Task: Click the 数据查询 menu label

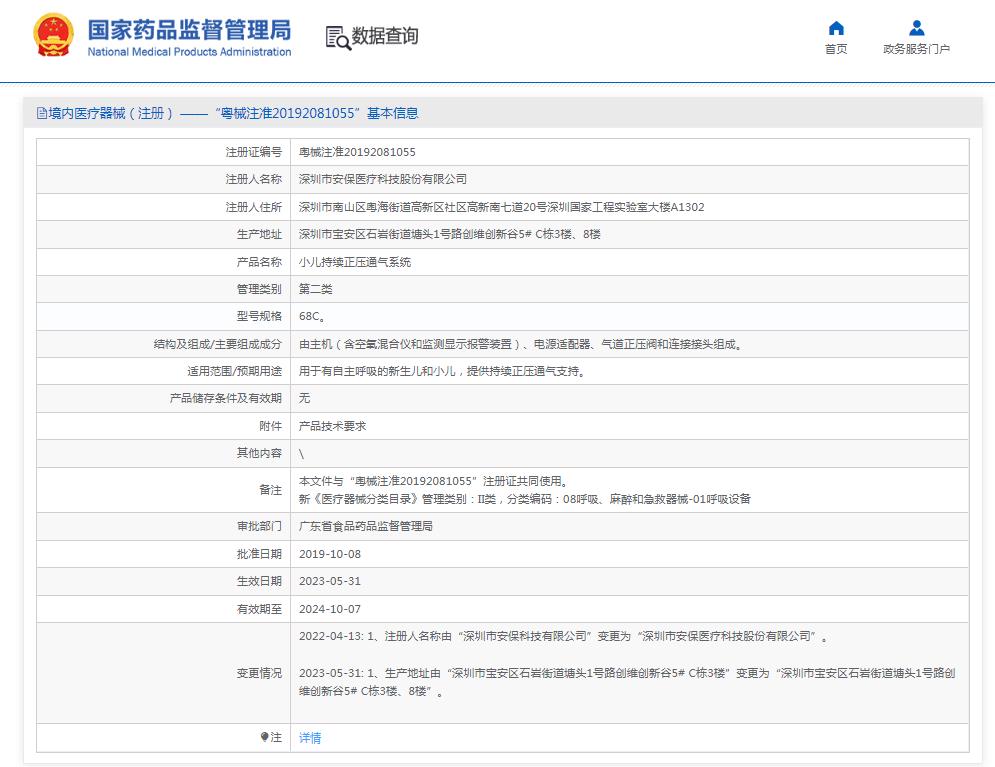Action: point(383,38)
